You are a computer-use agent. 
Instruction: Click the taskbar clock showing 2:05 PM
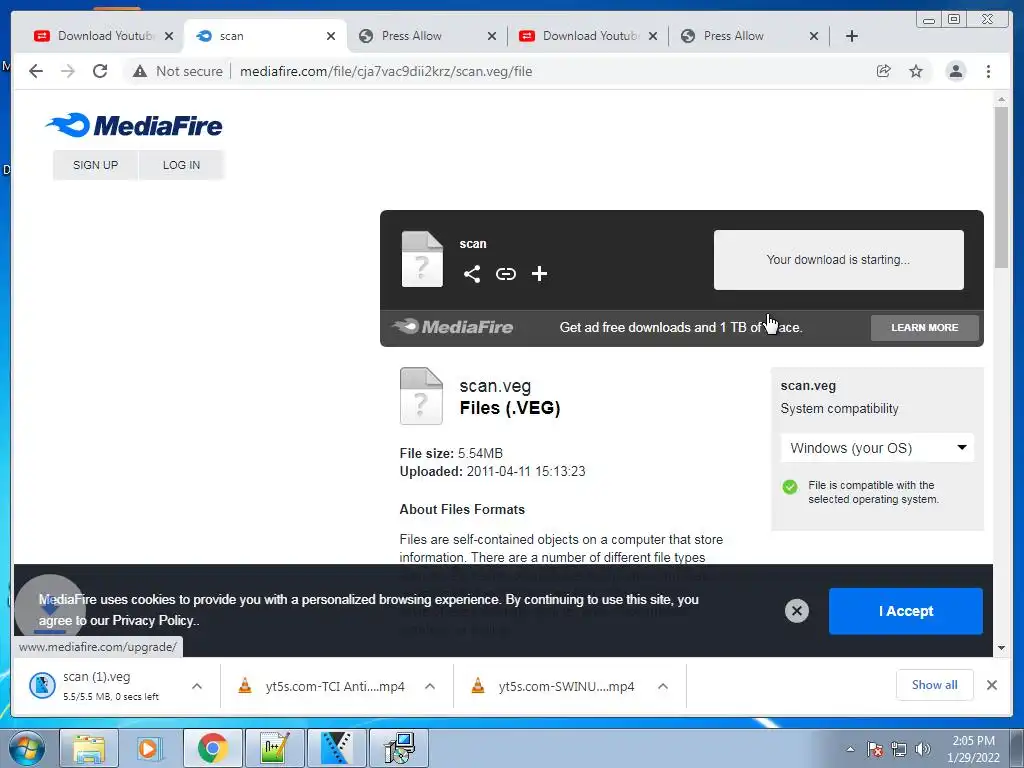pyautogui.click(x=973, y=749)
